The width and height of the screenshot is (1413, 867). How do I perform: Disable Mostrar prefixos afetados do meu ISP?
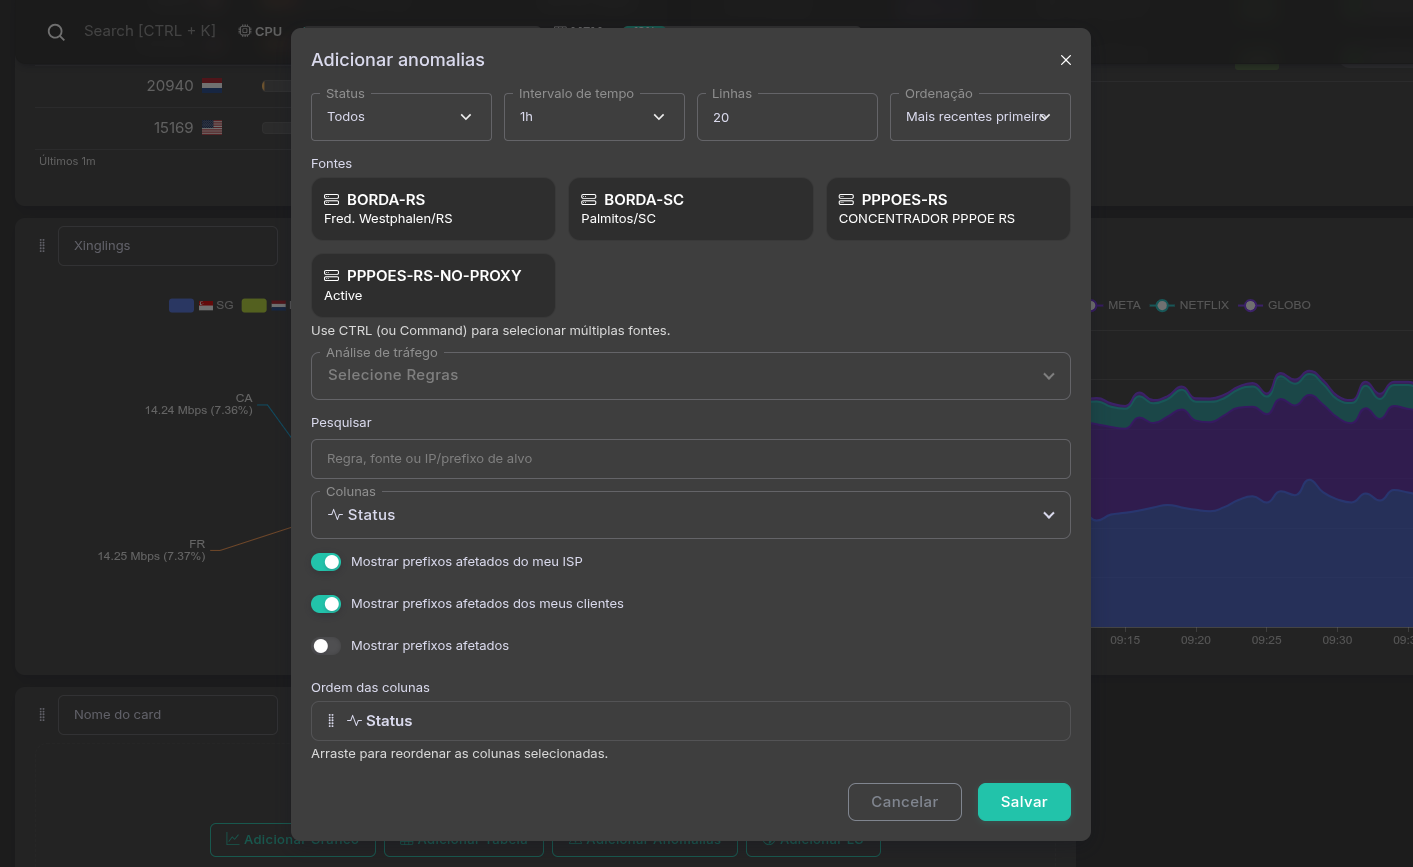(x=326, y=562)
